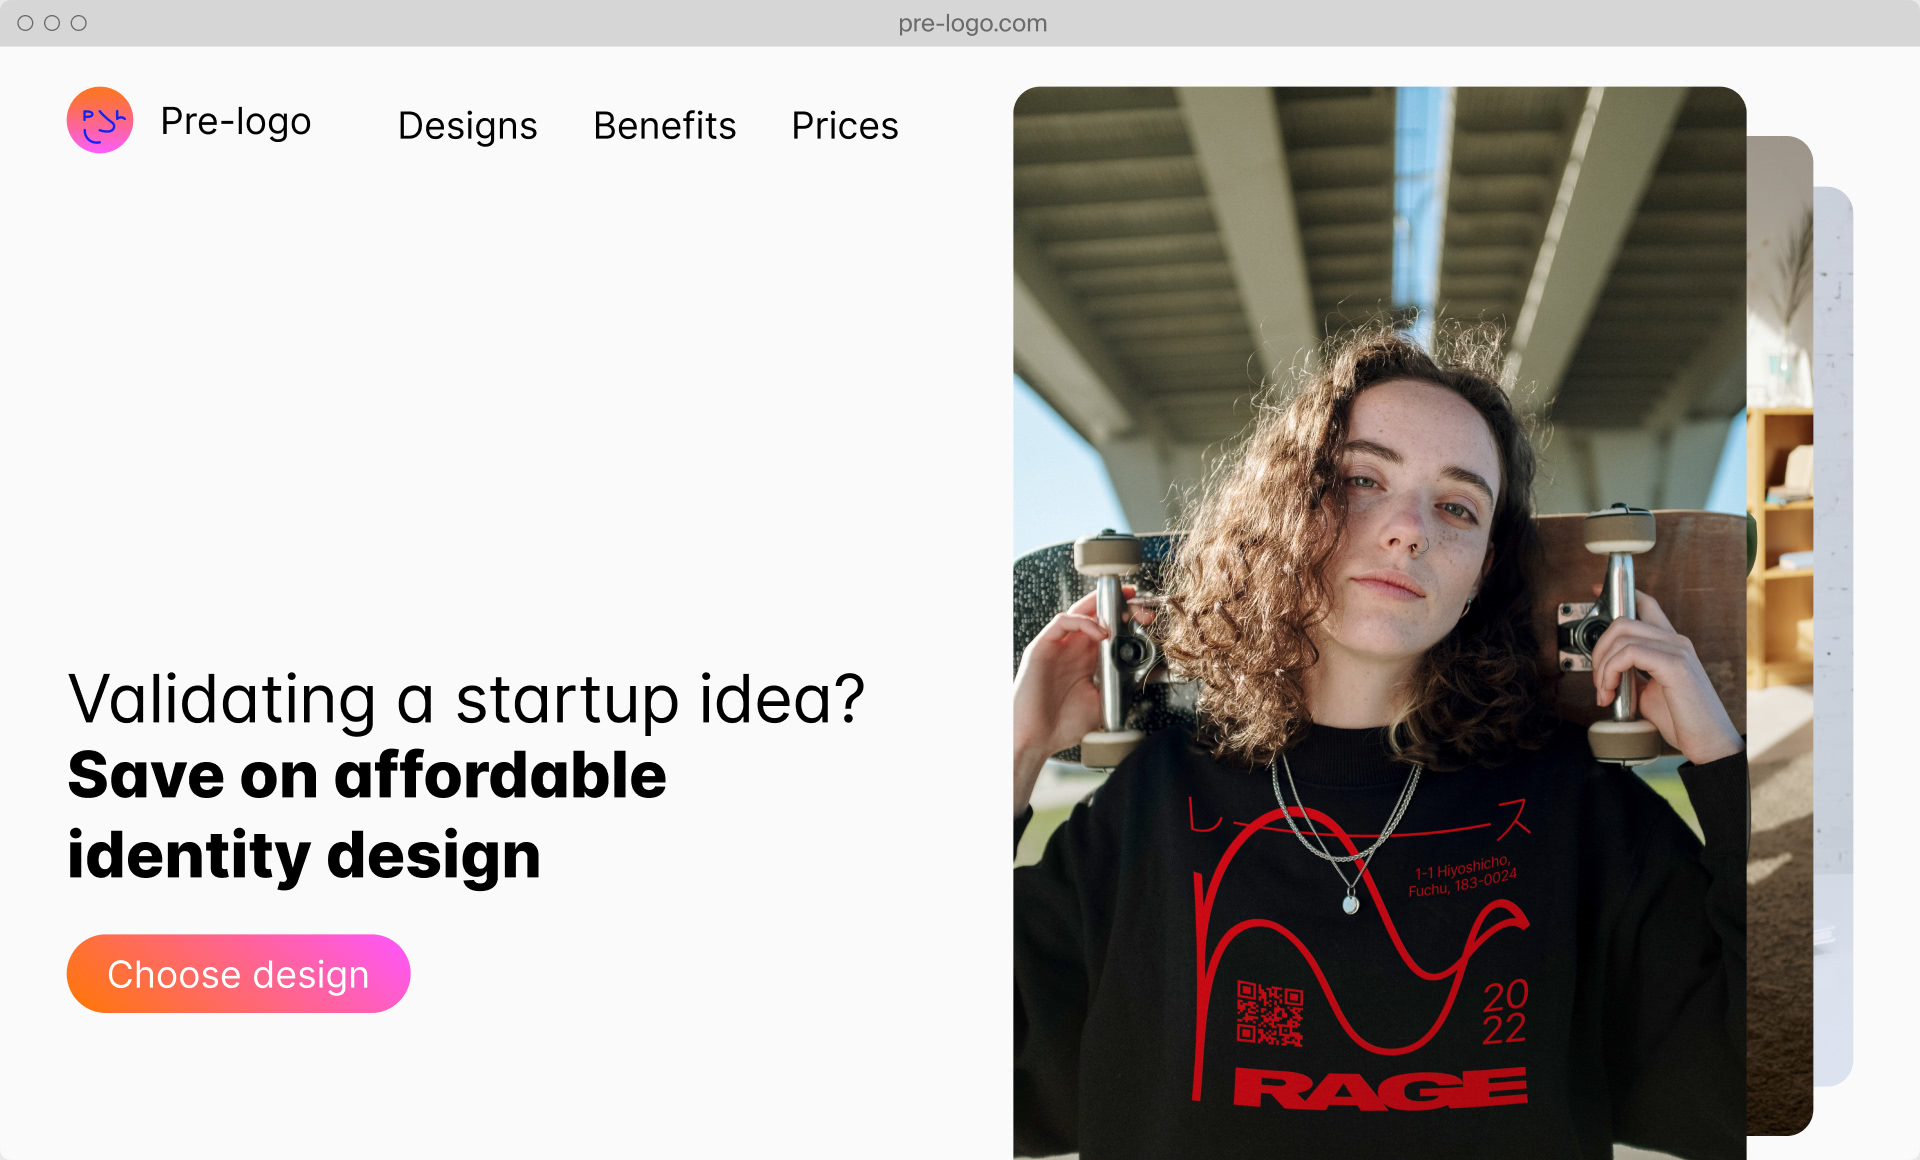Click the Choose design button

coord(238,974)
